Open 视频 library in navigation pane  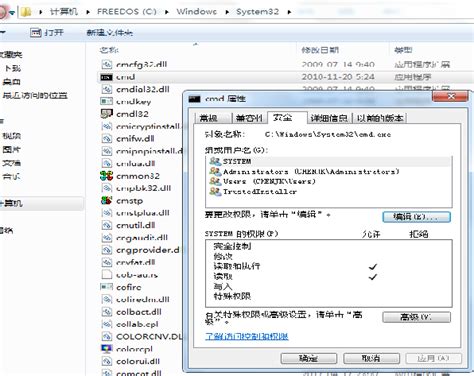click(11, 136)
